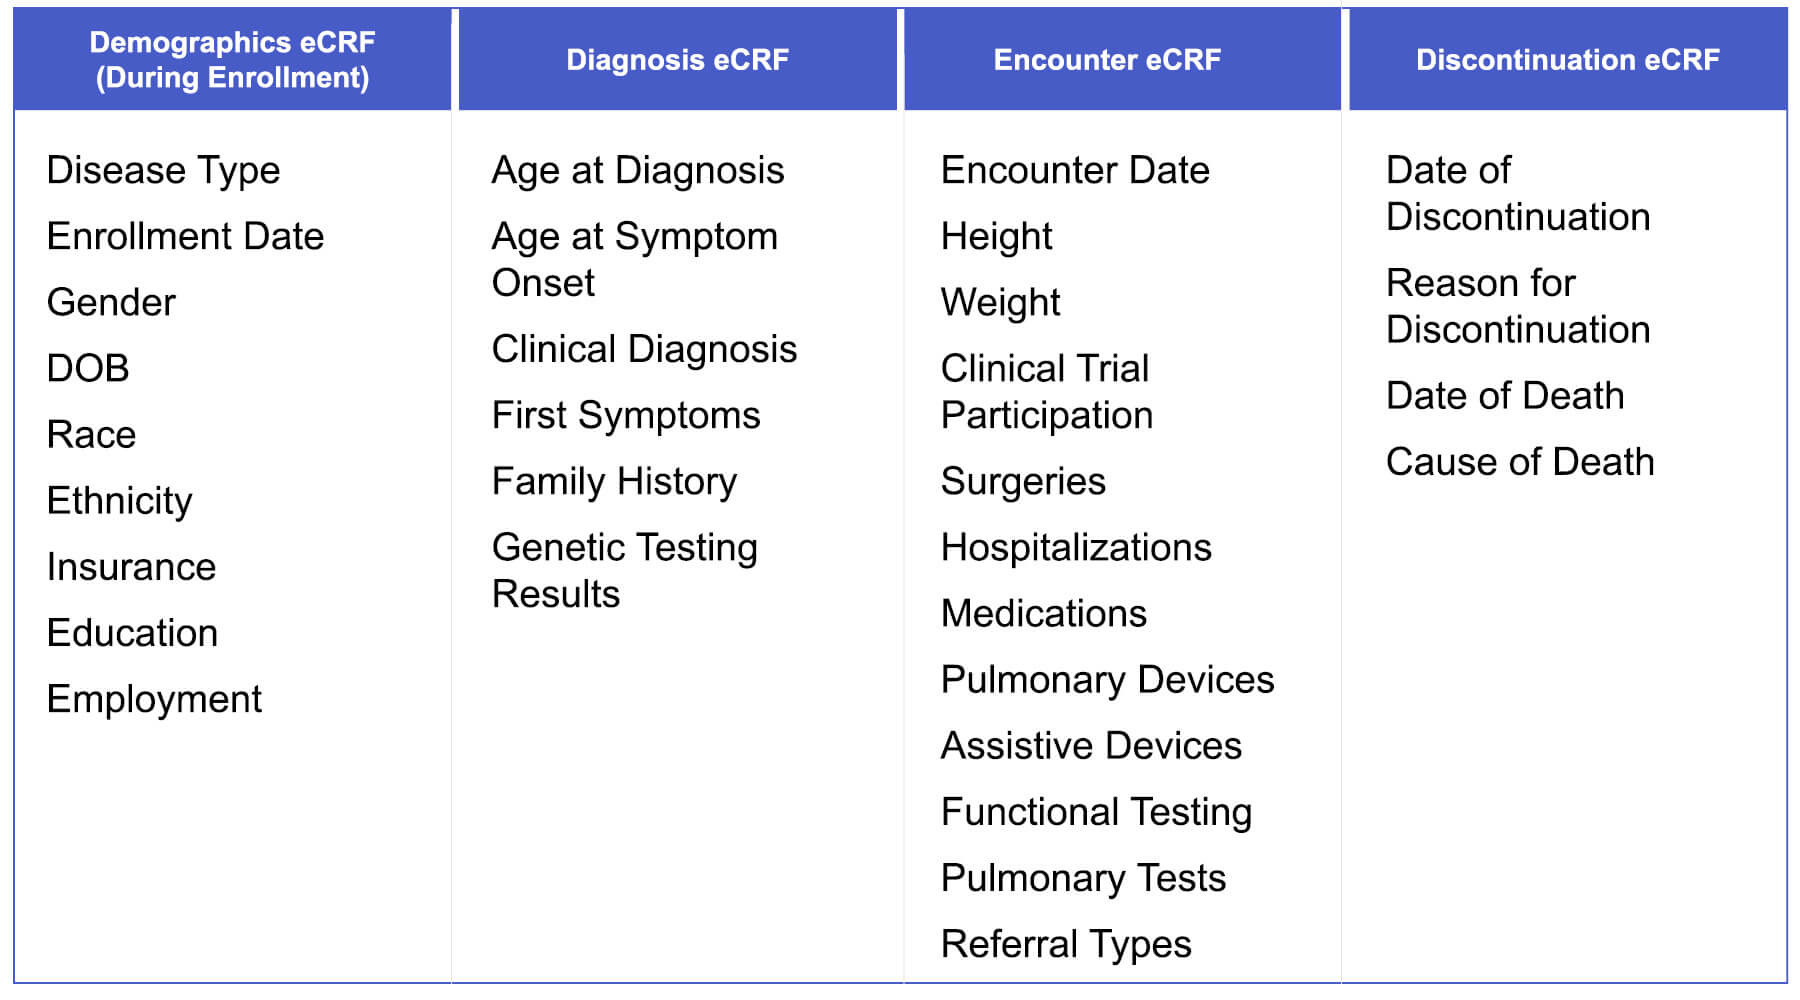
Task: Choose the Ethnicity entry
Action: point(119,501)
